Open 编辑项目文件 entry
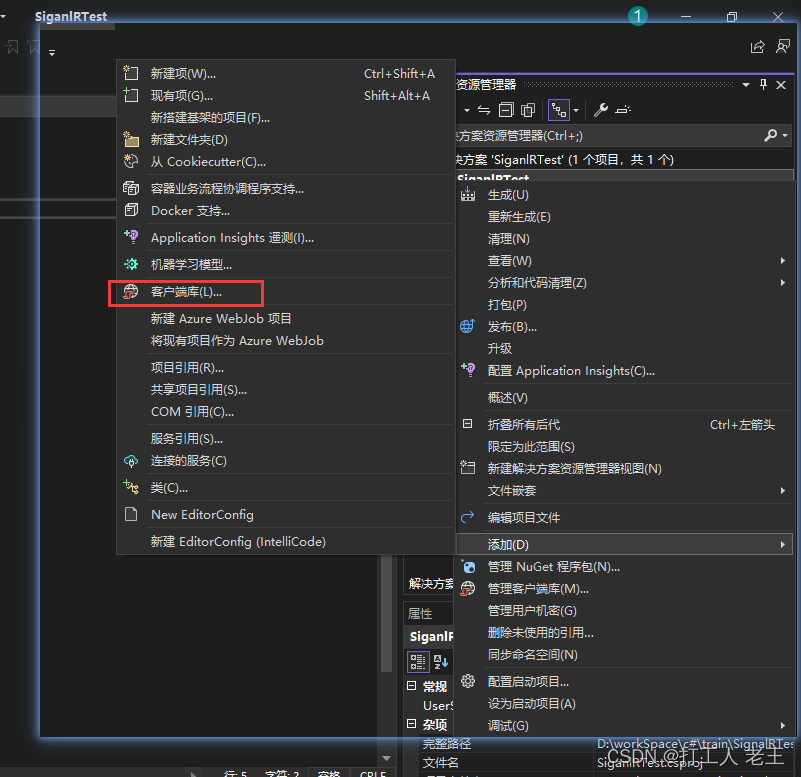Viewport: 801px width, 777px height. point(624,517)
